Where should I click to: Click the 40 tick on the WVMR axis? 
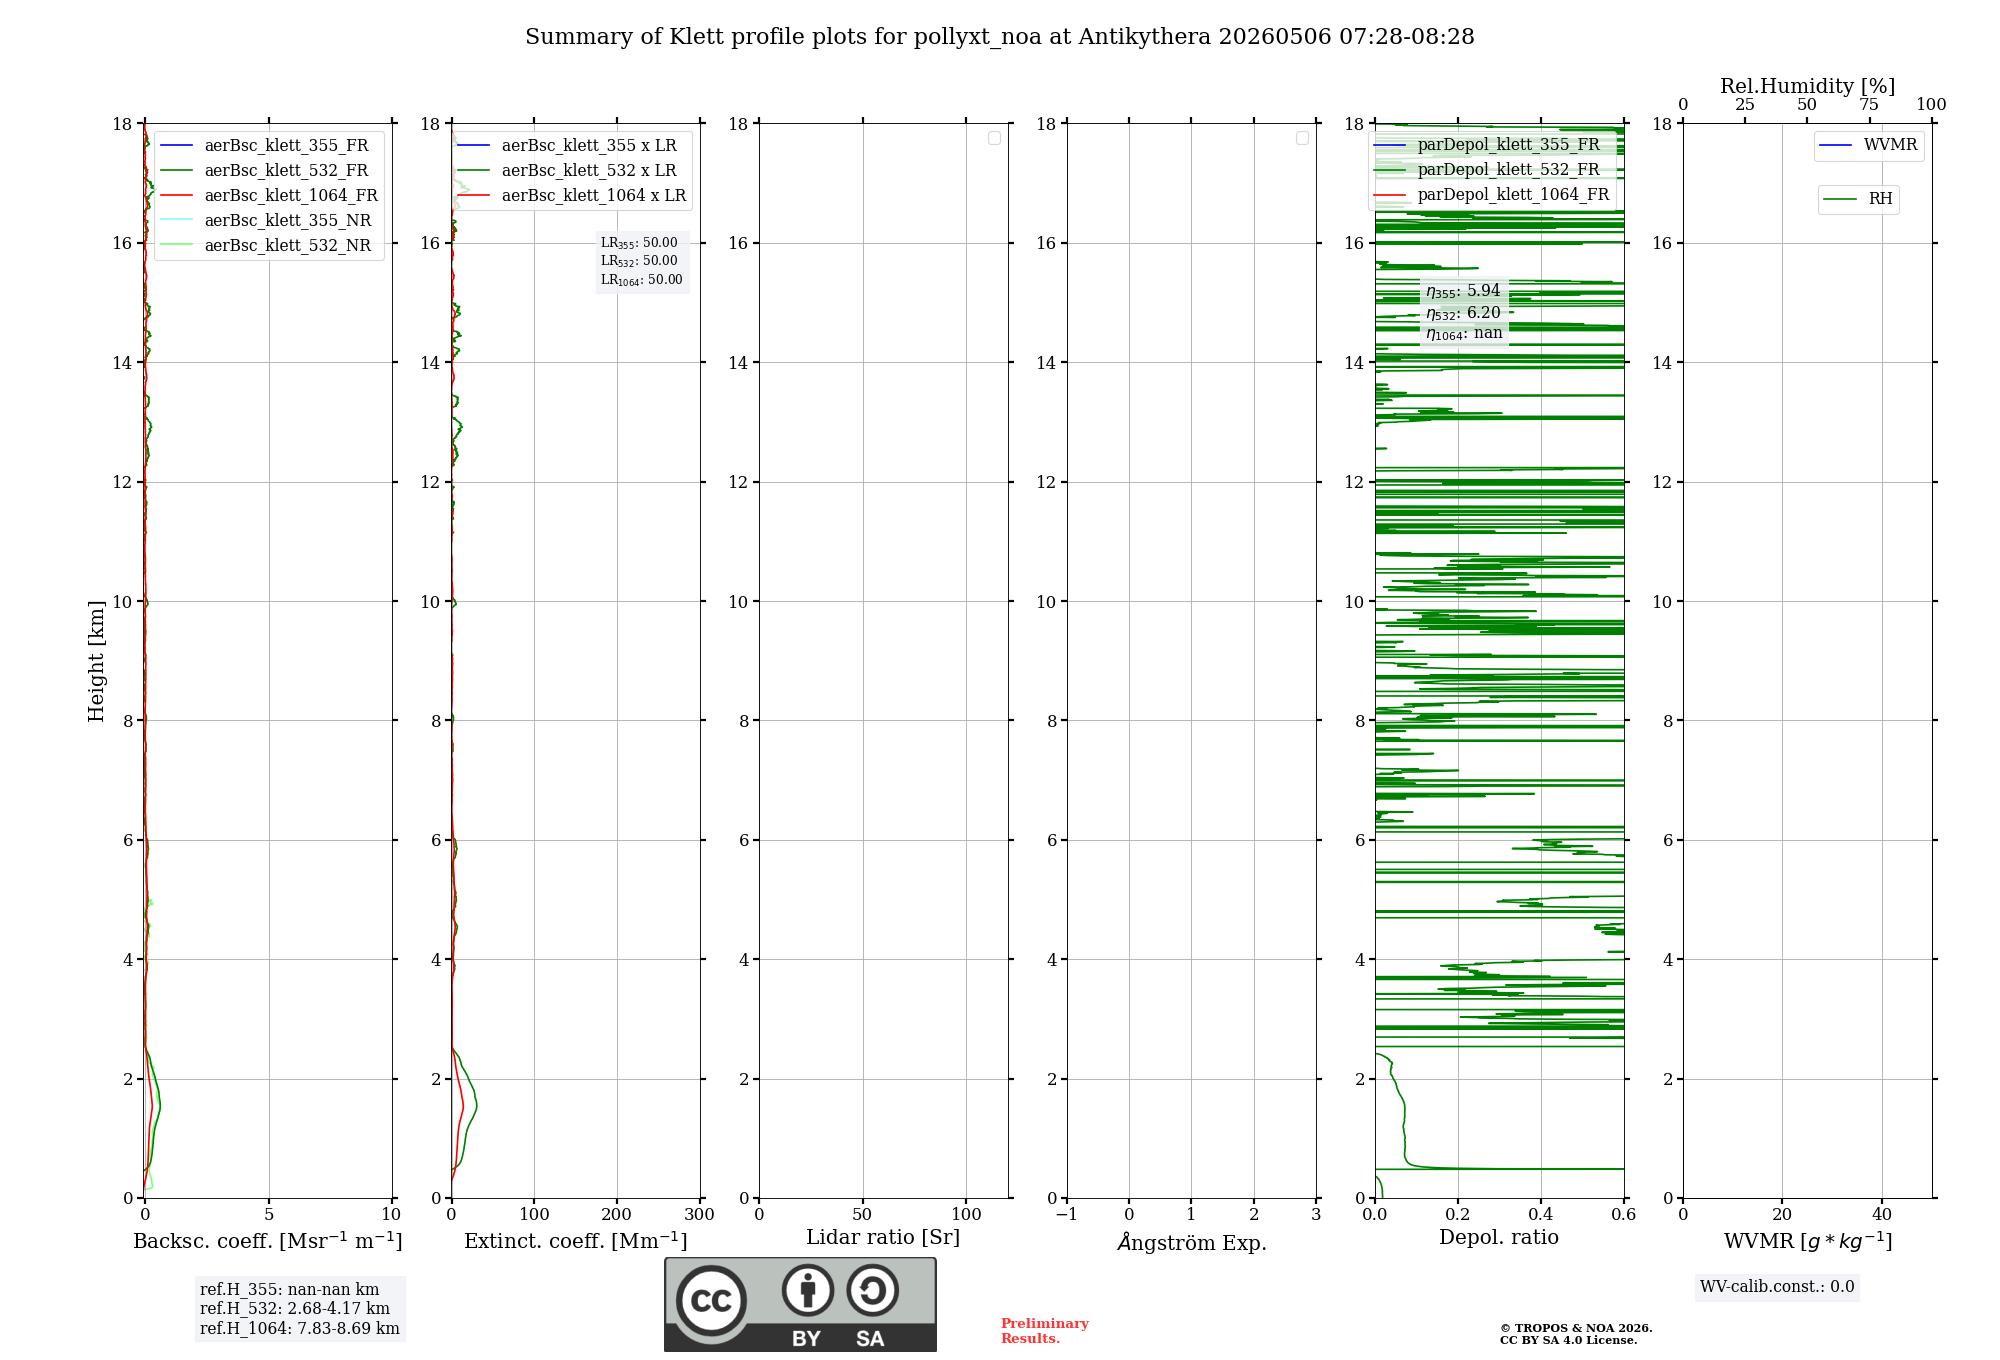click(1881, 1215)
